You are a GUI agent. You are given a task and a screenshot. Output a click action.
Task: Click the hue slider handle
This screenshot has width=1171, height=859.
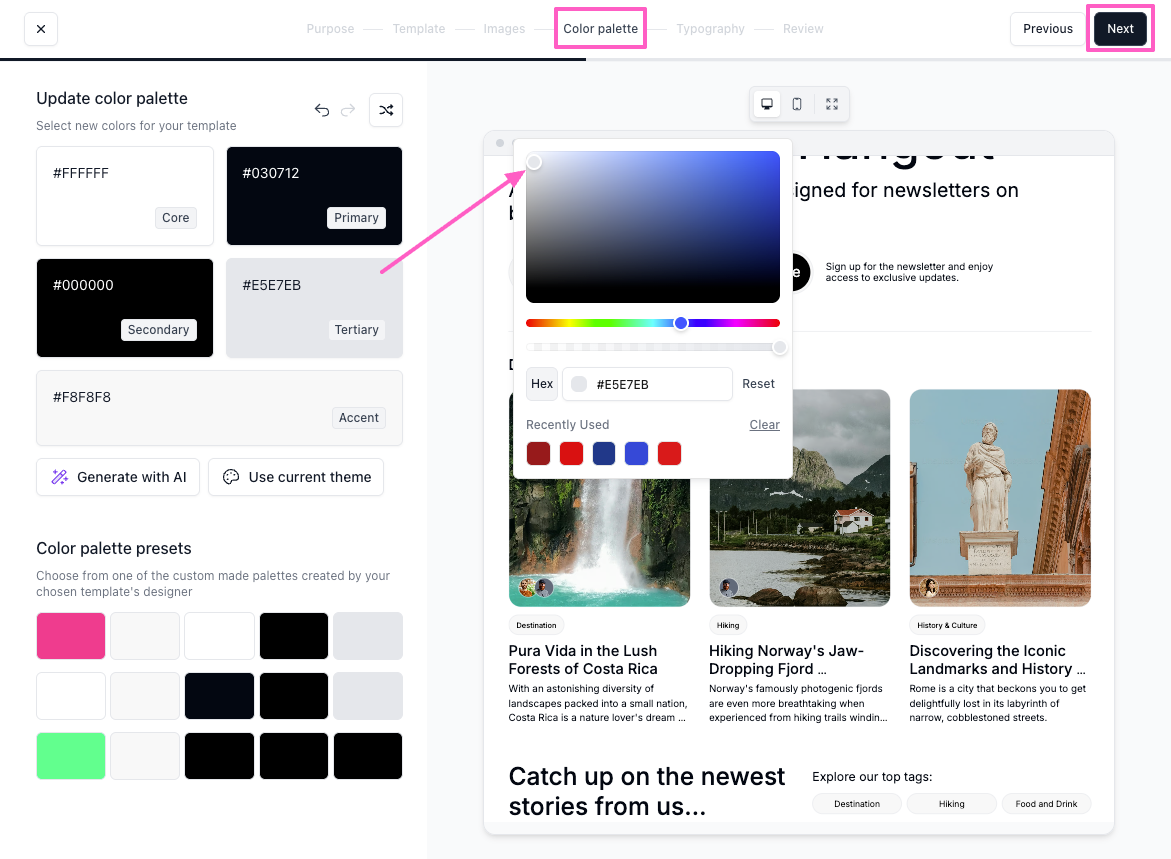pos(681,323)
